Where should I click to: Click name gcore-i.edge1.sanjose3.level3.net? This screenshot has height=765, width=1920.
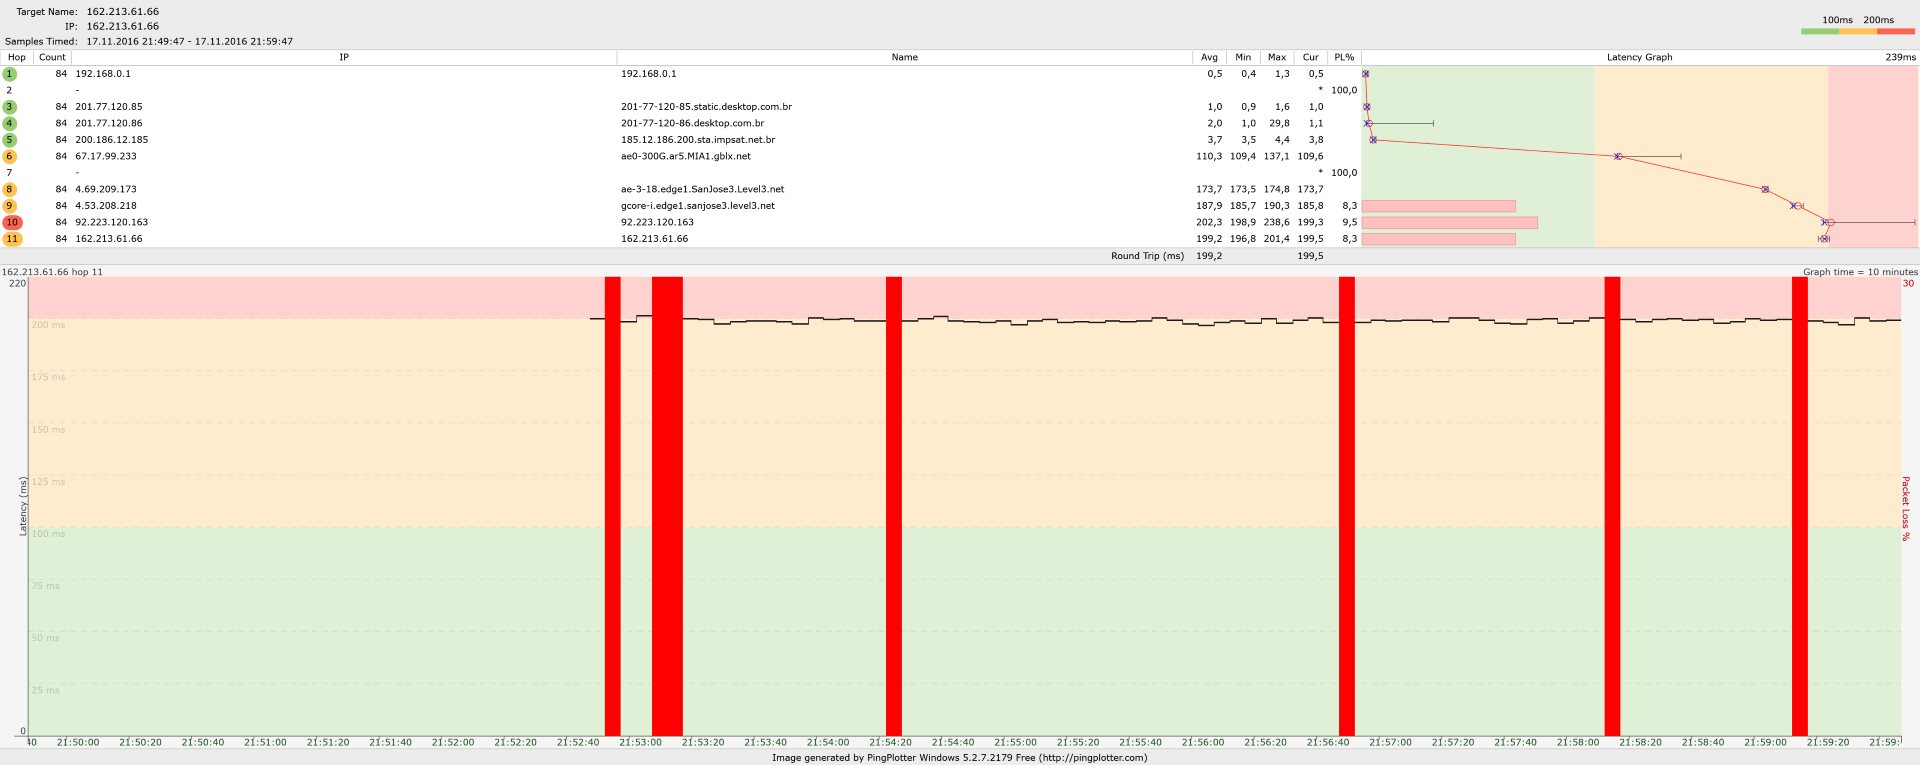point(698,206)
